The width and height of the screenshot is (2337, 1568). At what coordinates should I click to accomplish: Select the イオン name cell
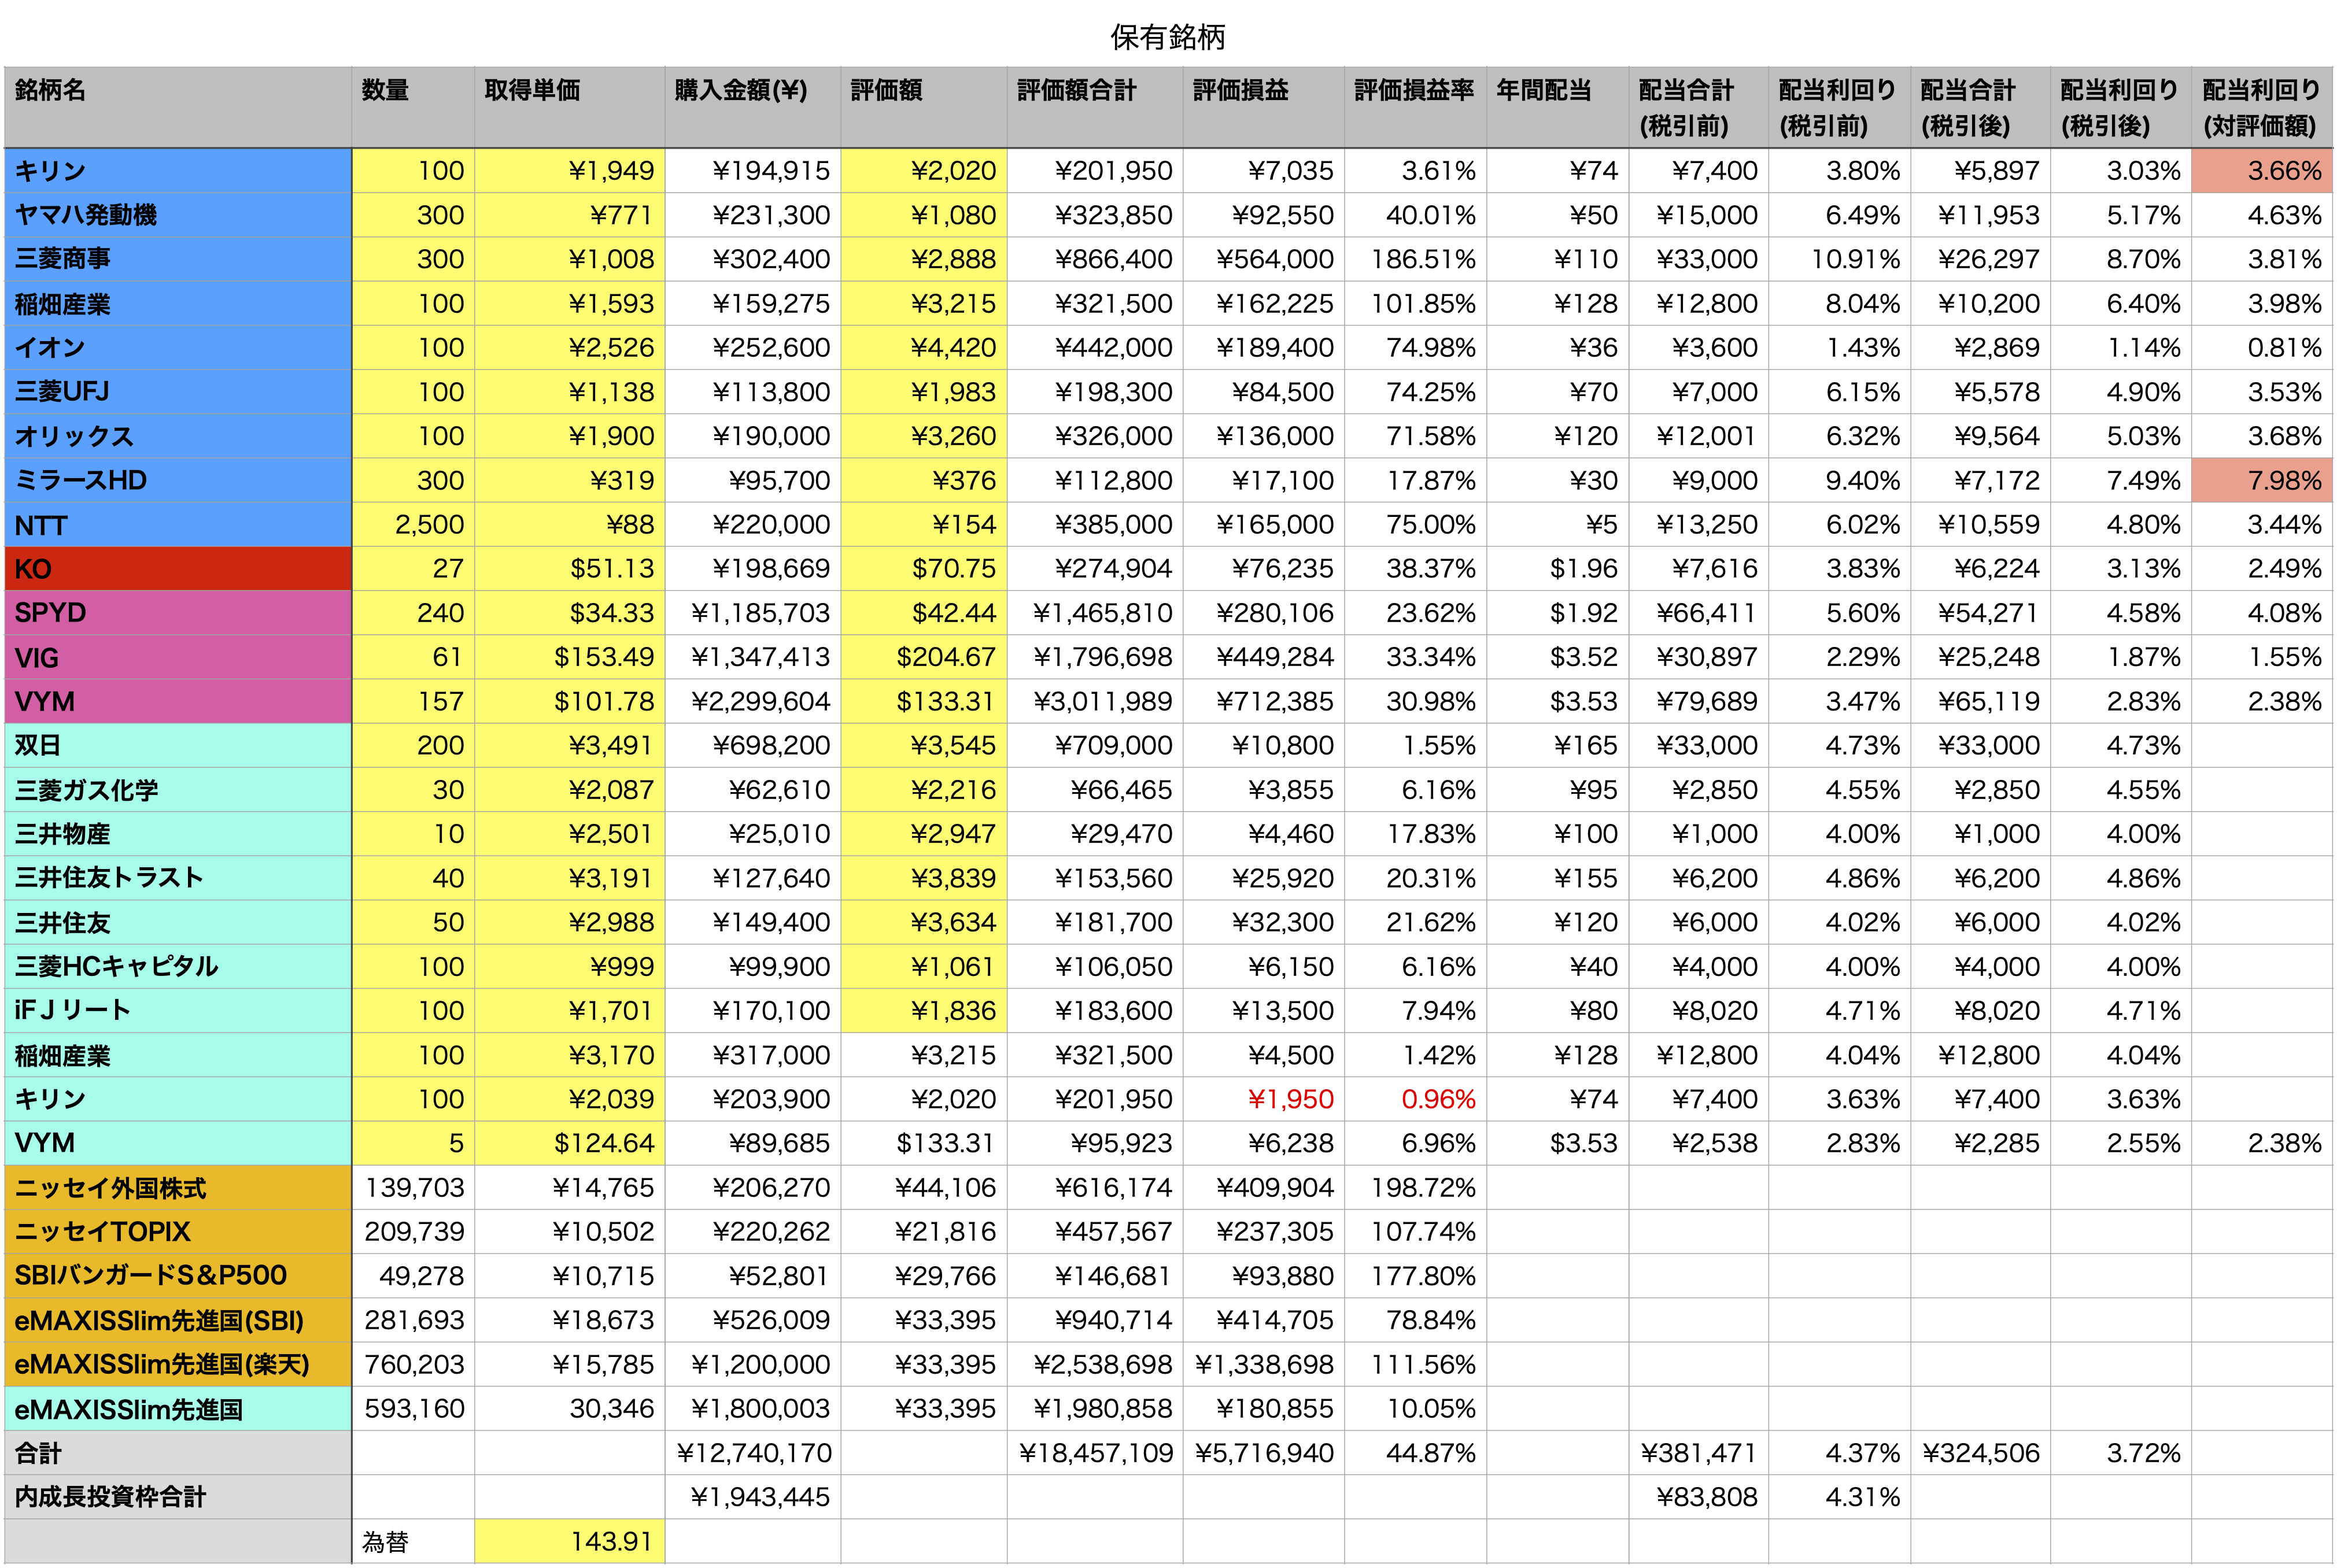[178, 348]
